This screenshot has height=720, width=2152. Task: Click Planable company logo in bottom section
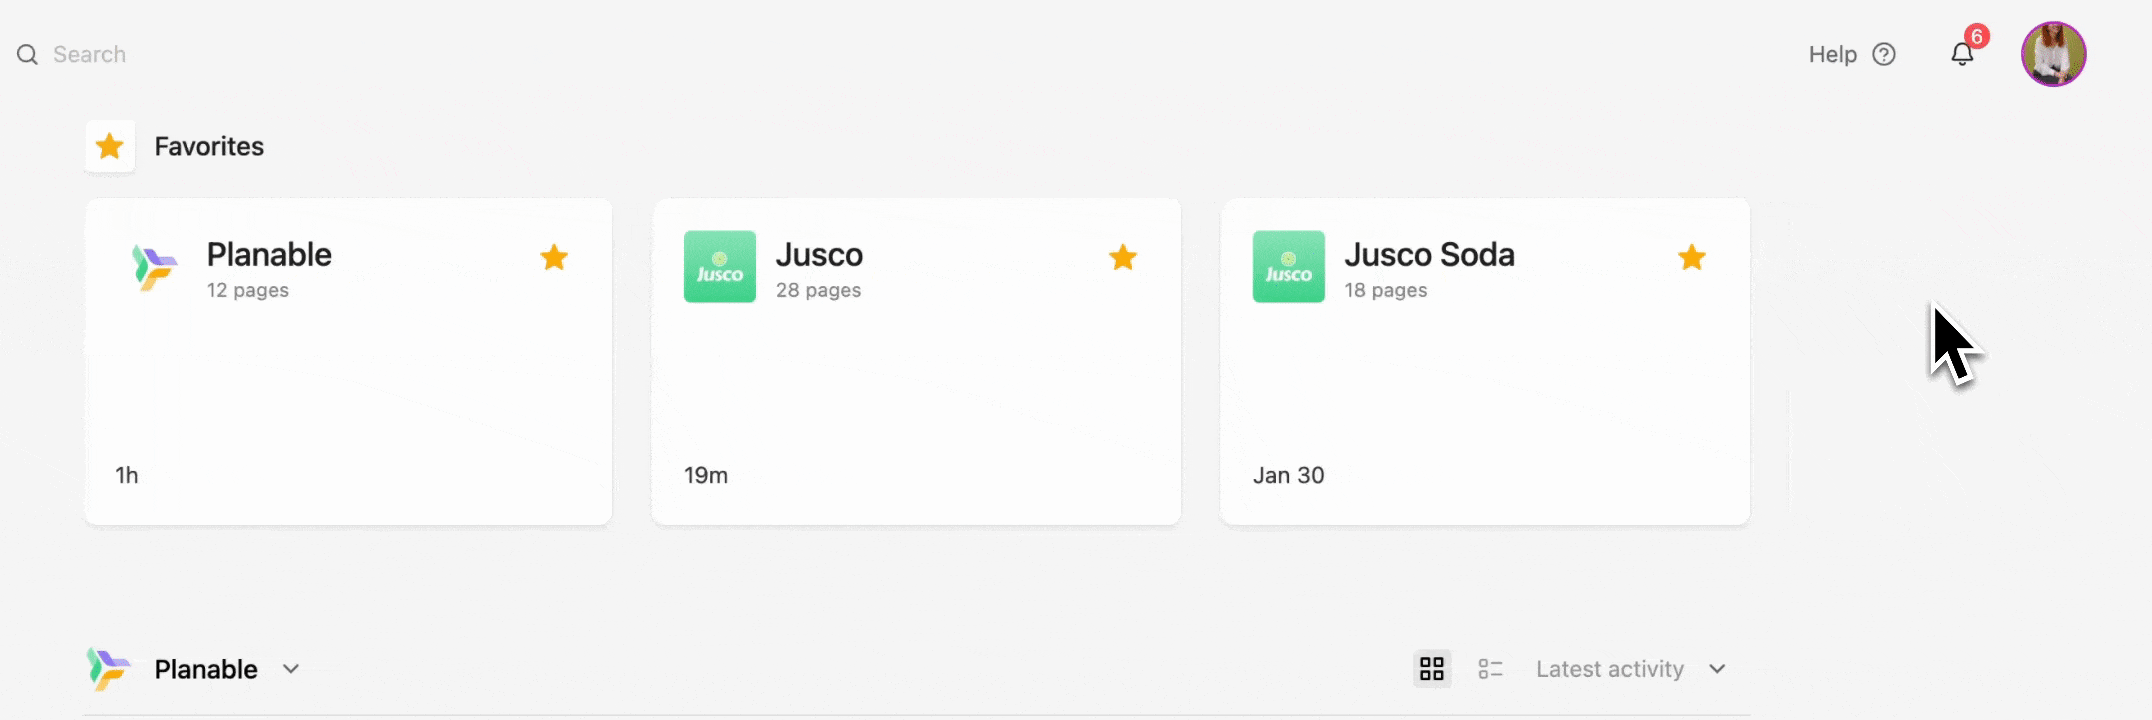tap(108, 669)
